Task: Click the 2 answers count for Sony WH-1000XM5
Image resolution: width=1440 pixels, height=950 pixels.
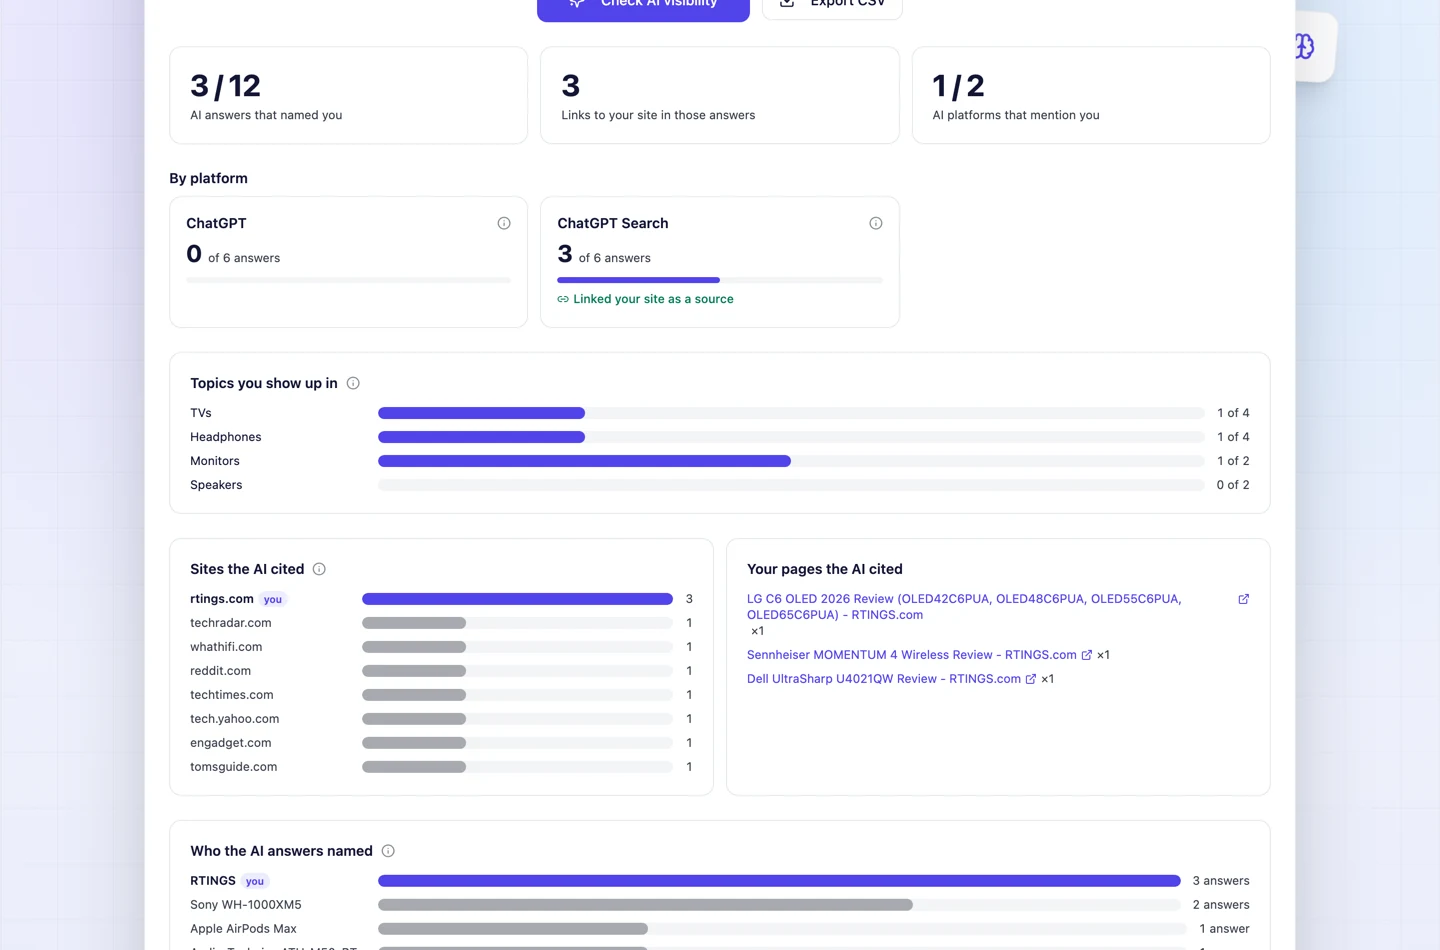Action: (x=1221, y=905)
